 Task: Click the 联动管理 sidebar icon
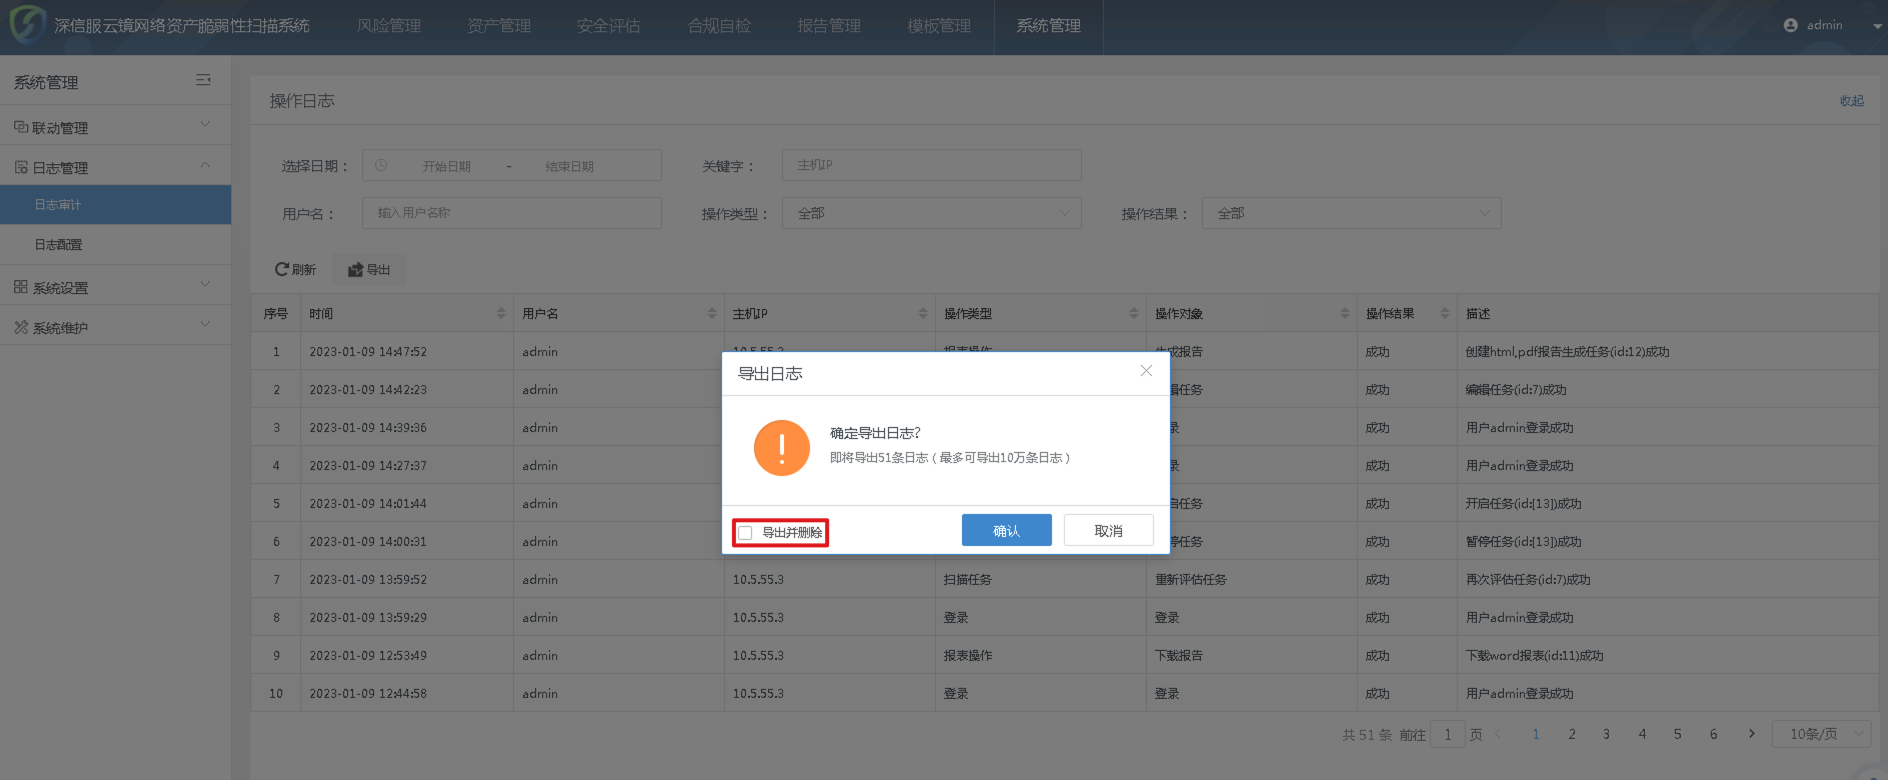(x=21, y=127)
